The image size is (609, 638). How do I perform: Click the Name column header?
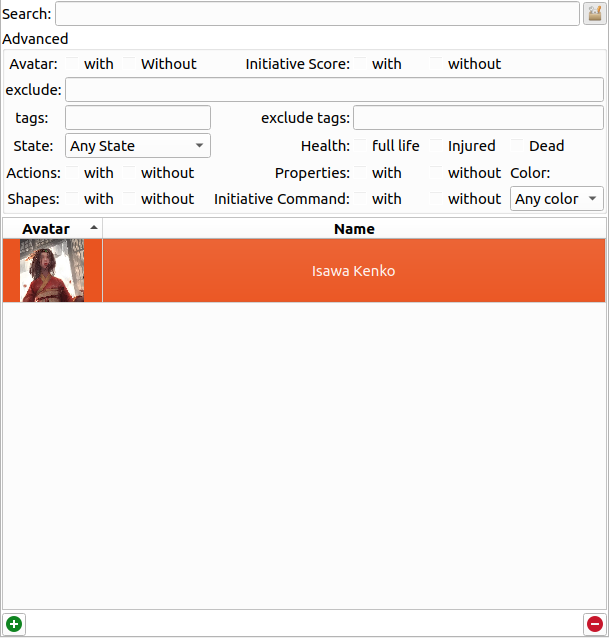point(354,229)
